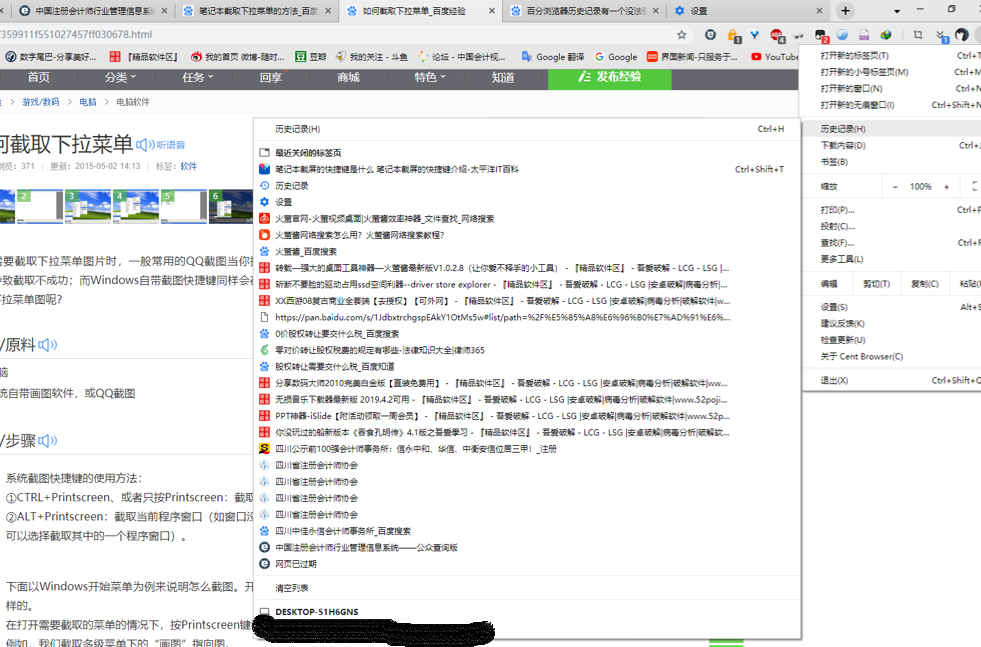Increase zoom with the plus button
Image resolution: width=981 pixels, height=647 pixels.
[946, 186]
